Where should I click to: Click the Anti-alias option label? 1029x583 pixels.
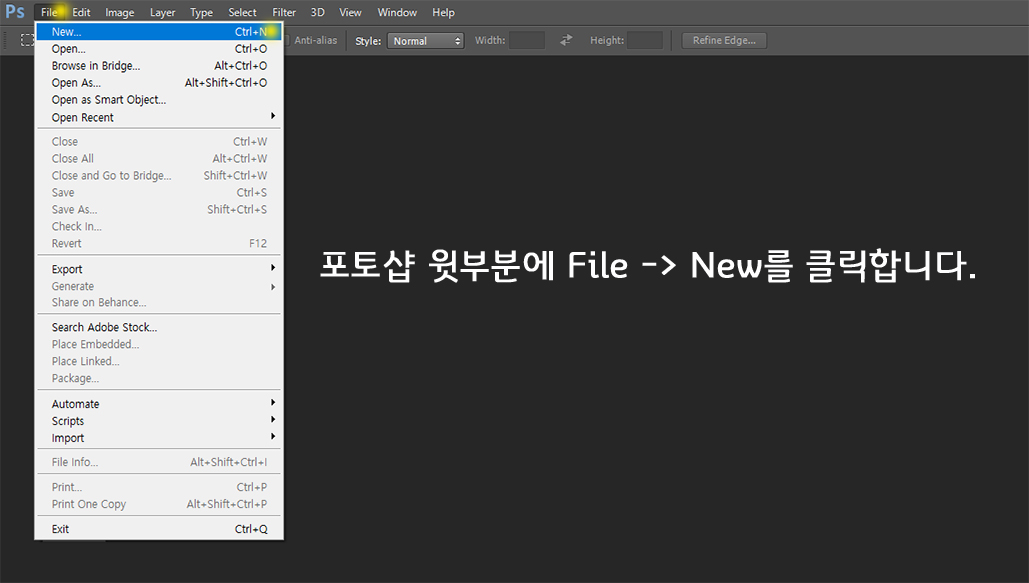pos(316,40)
